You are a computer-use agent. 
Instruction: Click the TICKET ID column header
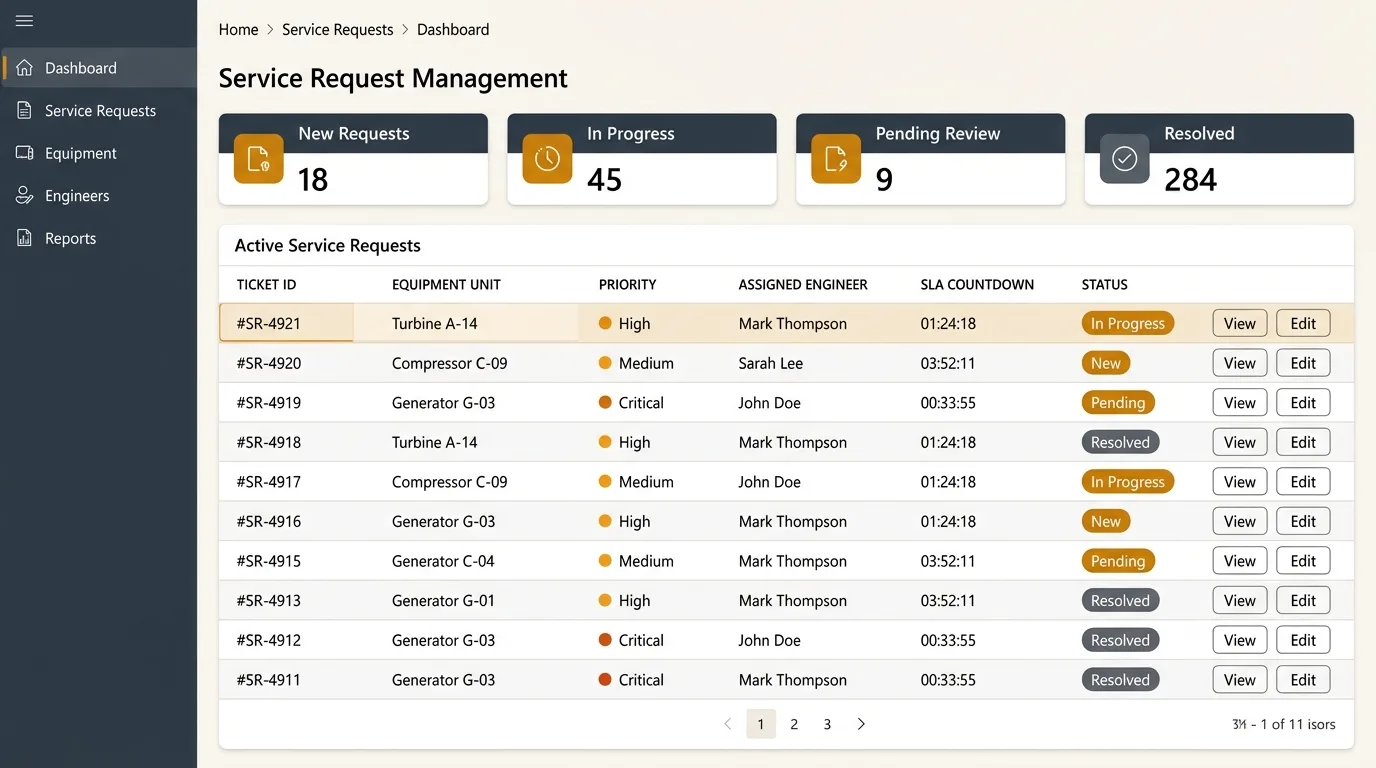pos(266,285)
